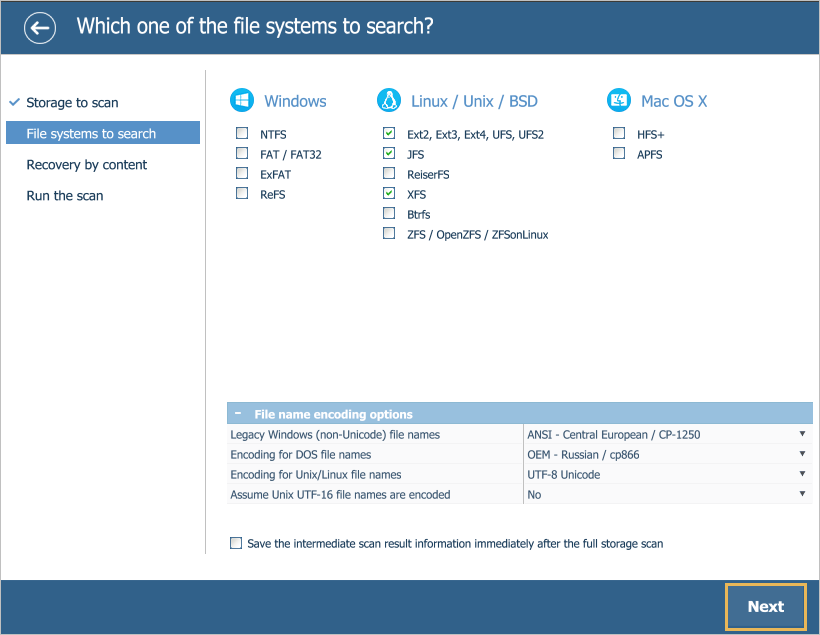The image size is (820, 635).
Task: Go to Recovery by content step
Action: (87, 165)
